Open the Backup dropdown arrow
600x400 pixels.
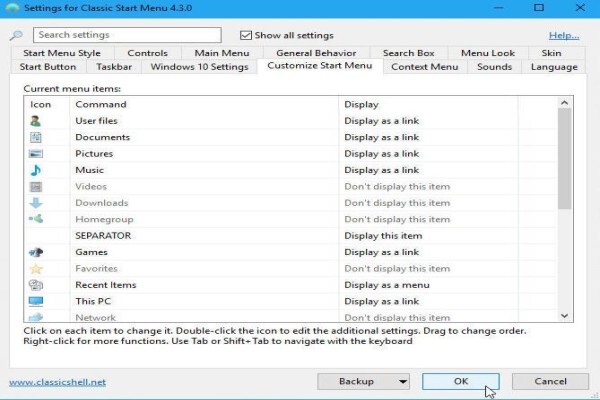pos(402,382)
